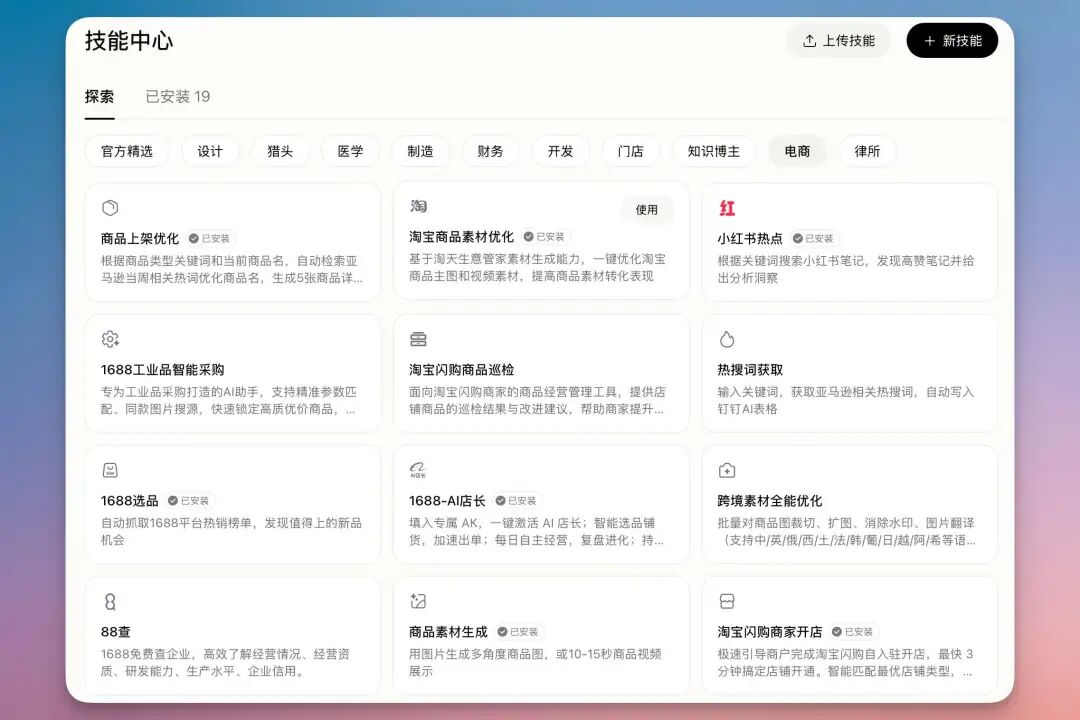Select the storefront icon on 淘宝闪购商品巡检
This screenshot has height=720, width=1080.
[419, 338]
